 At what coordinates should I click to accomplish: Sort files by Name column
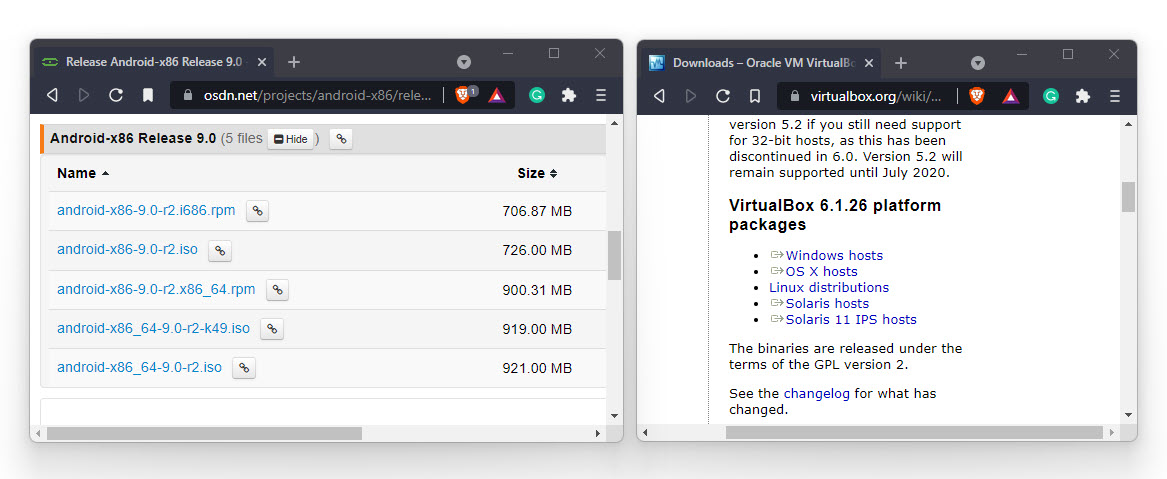83,173
